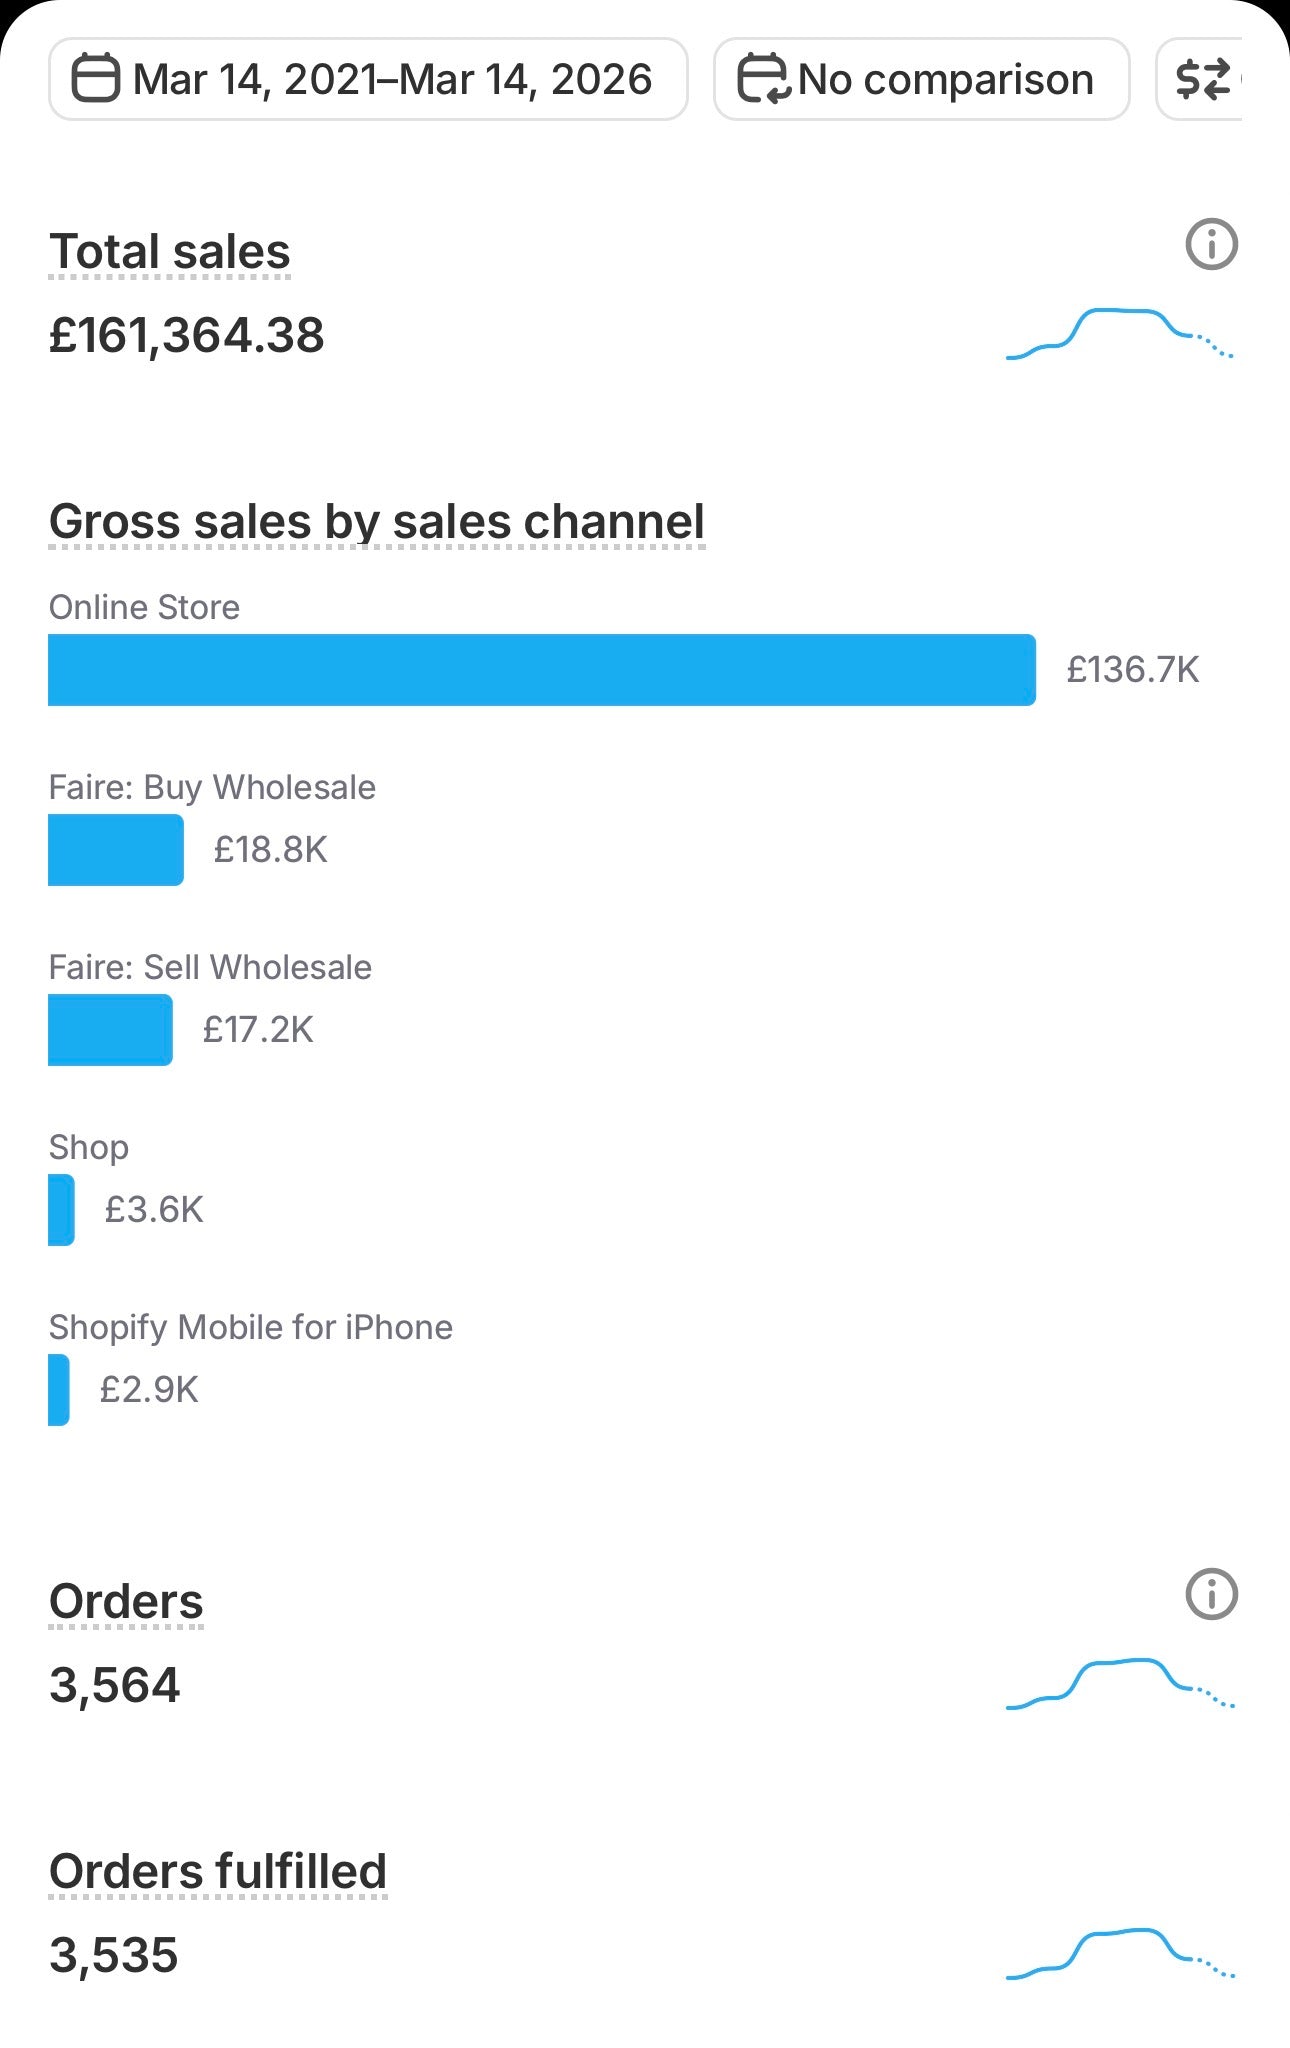Select the Faire: Buy Wholesale bar
Screen dimensions: 1290x2048
116,850
